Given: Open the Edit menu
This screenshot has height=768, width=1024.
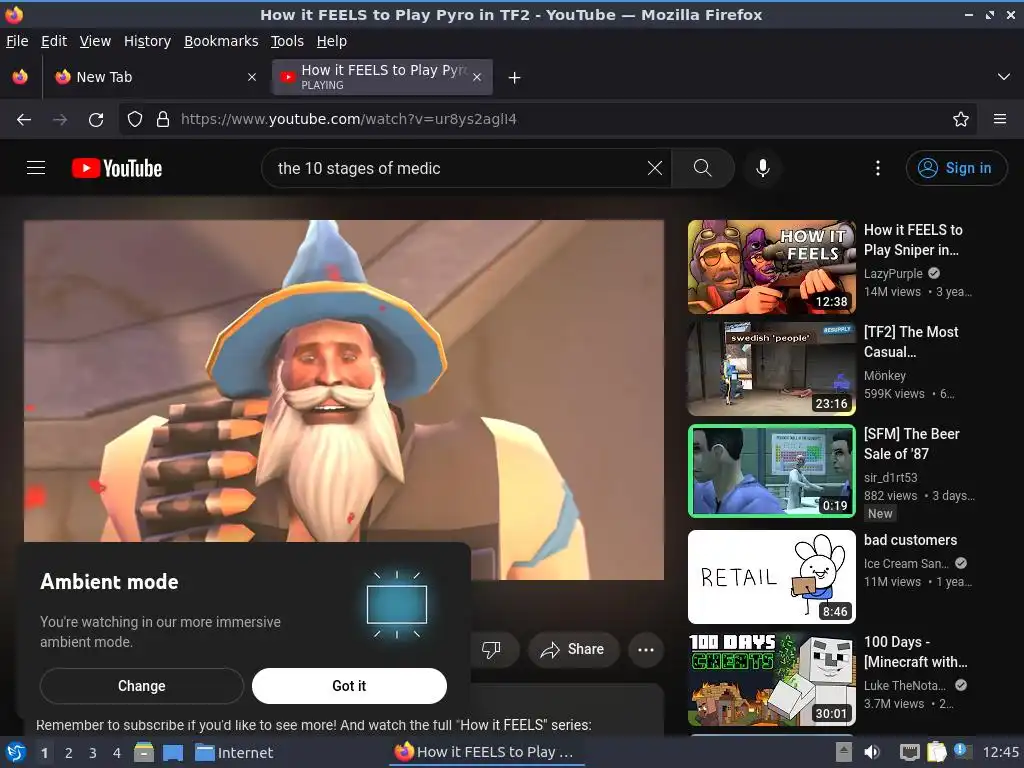Looking at the screenshot, I should [x=54, y=41].
